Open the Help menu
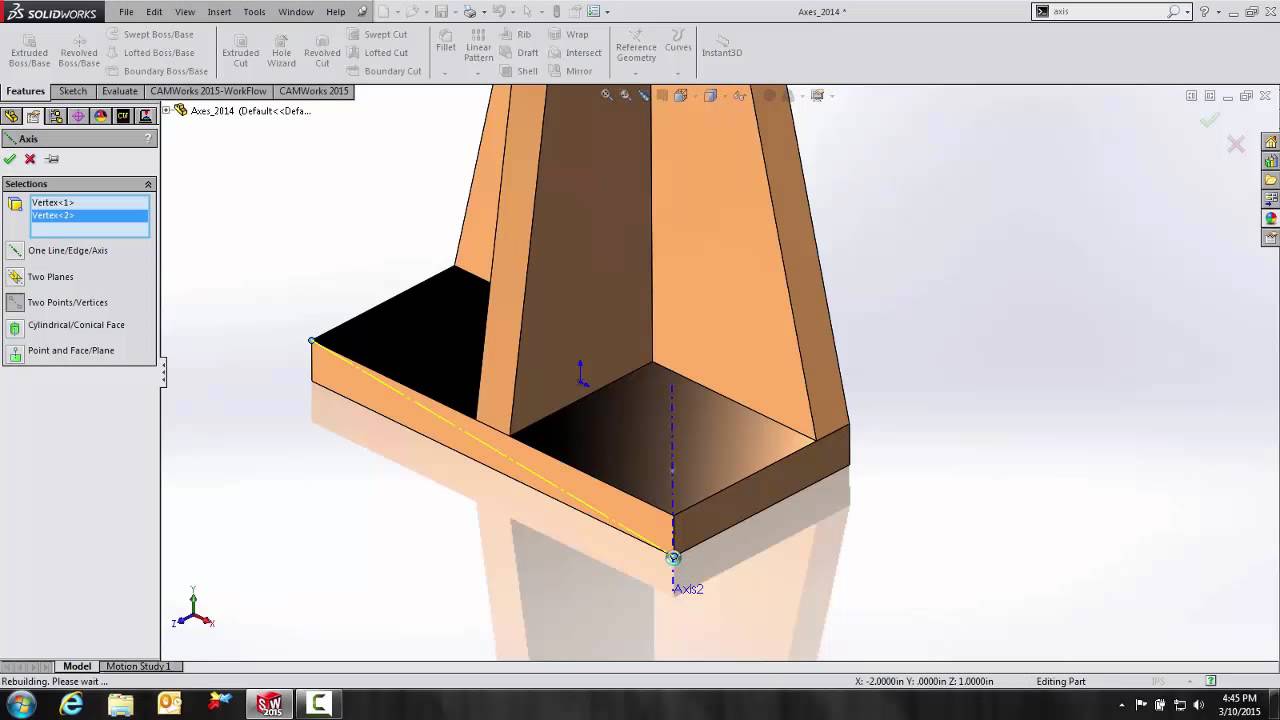Image resolution: width=1280 pixels, height=720 pixels. (336, 12)
